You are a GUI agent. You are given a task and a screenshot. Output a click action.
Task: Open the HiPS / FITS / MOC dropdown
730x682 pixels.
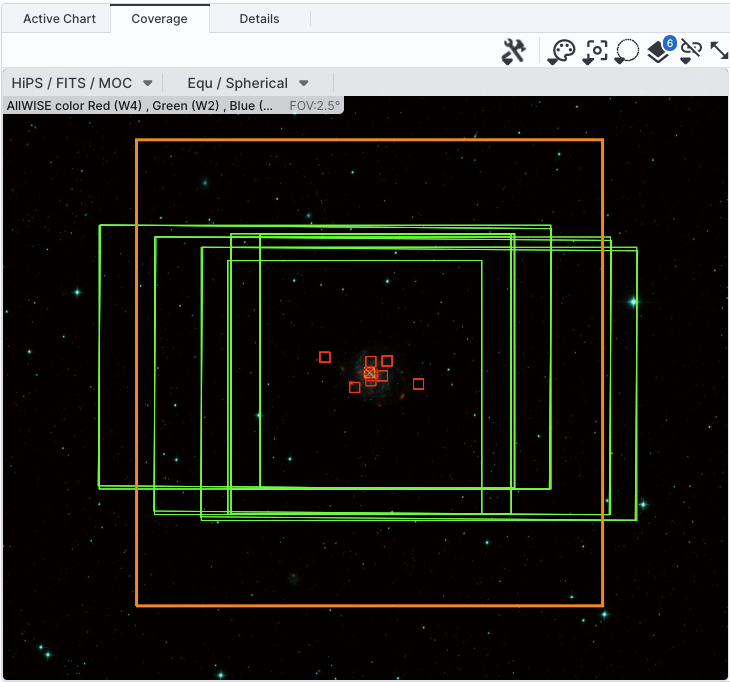click(x=82, y=83)
